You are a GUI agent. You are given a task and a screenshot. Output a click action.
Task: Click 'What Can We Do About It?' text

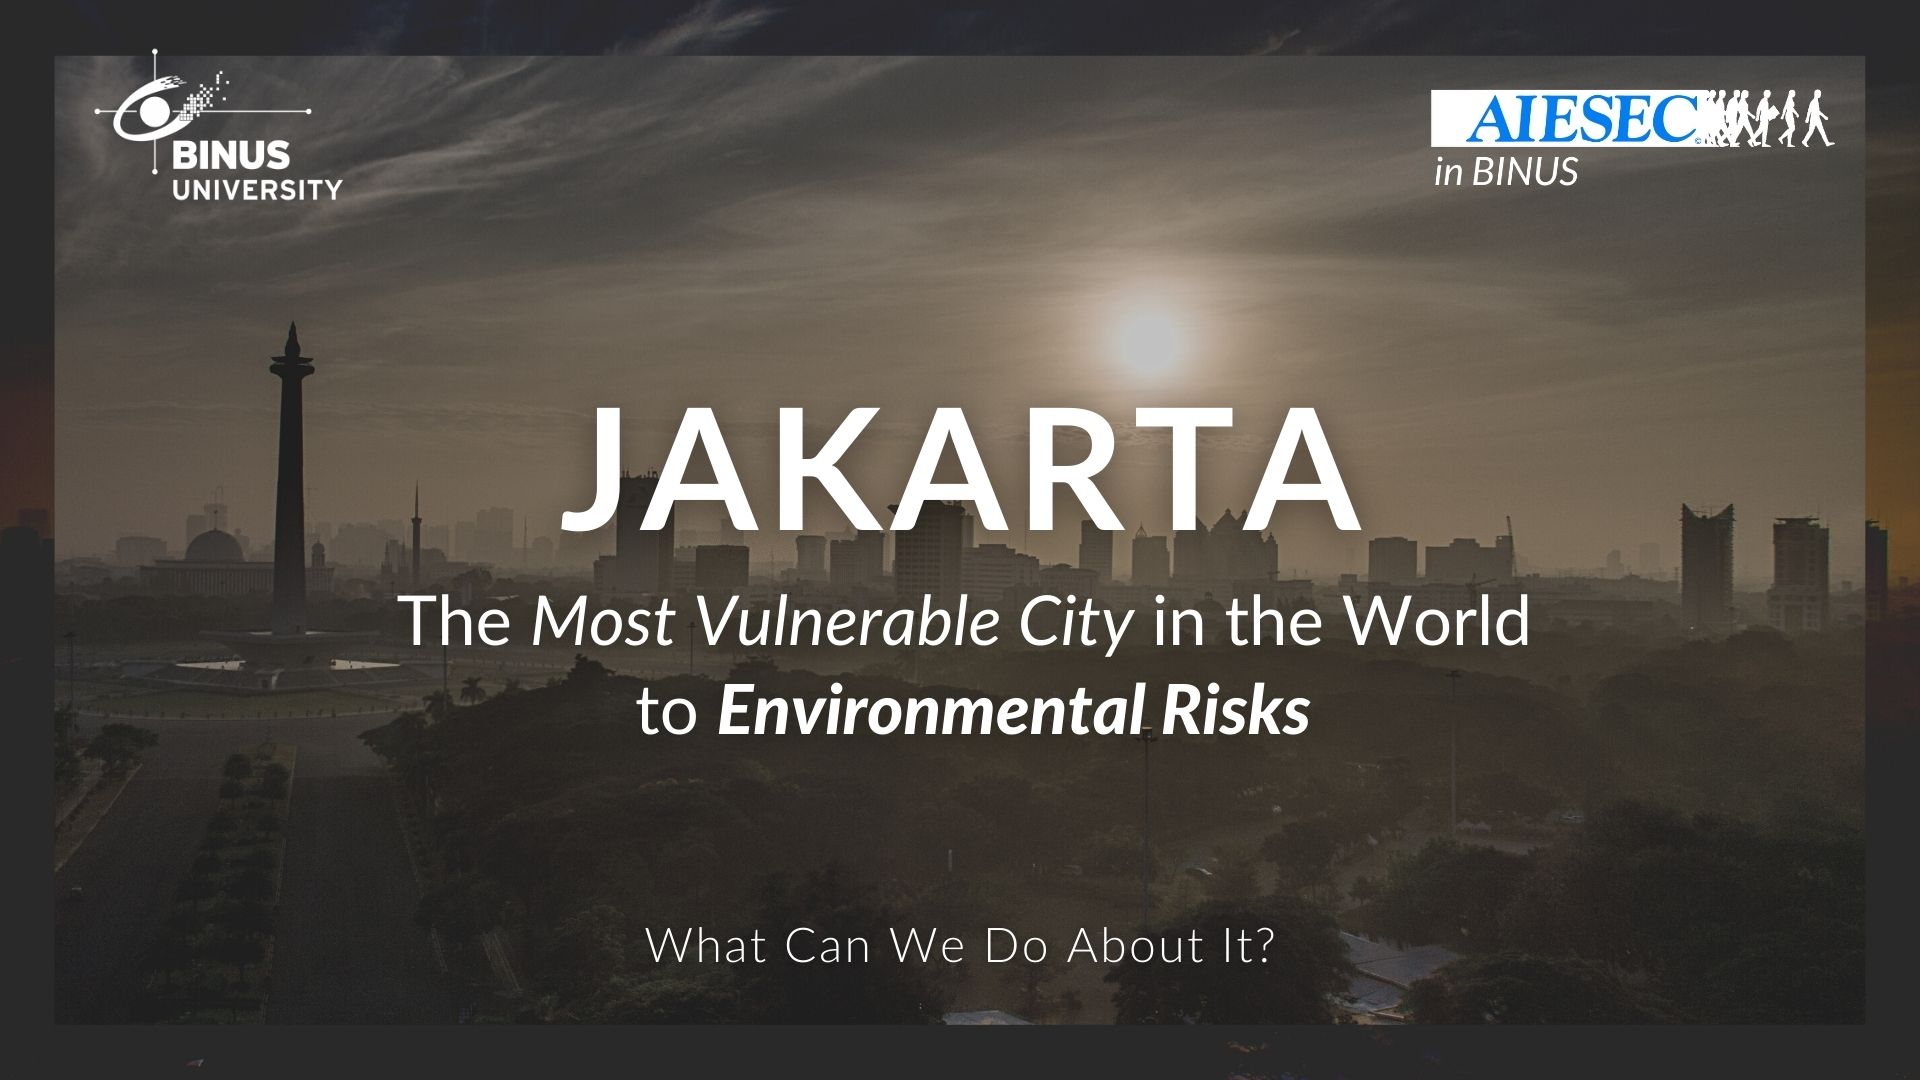tap(960, 946)
